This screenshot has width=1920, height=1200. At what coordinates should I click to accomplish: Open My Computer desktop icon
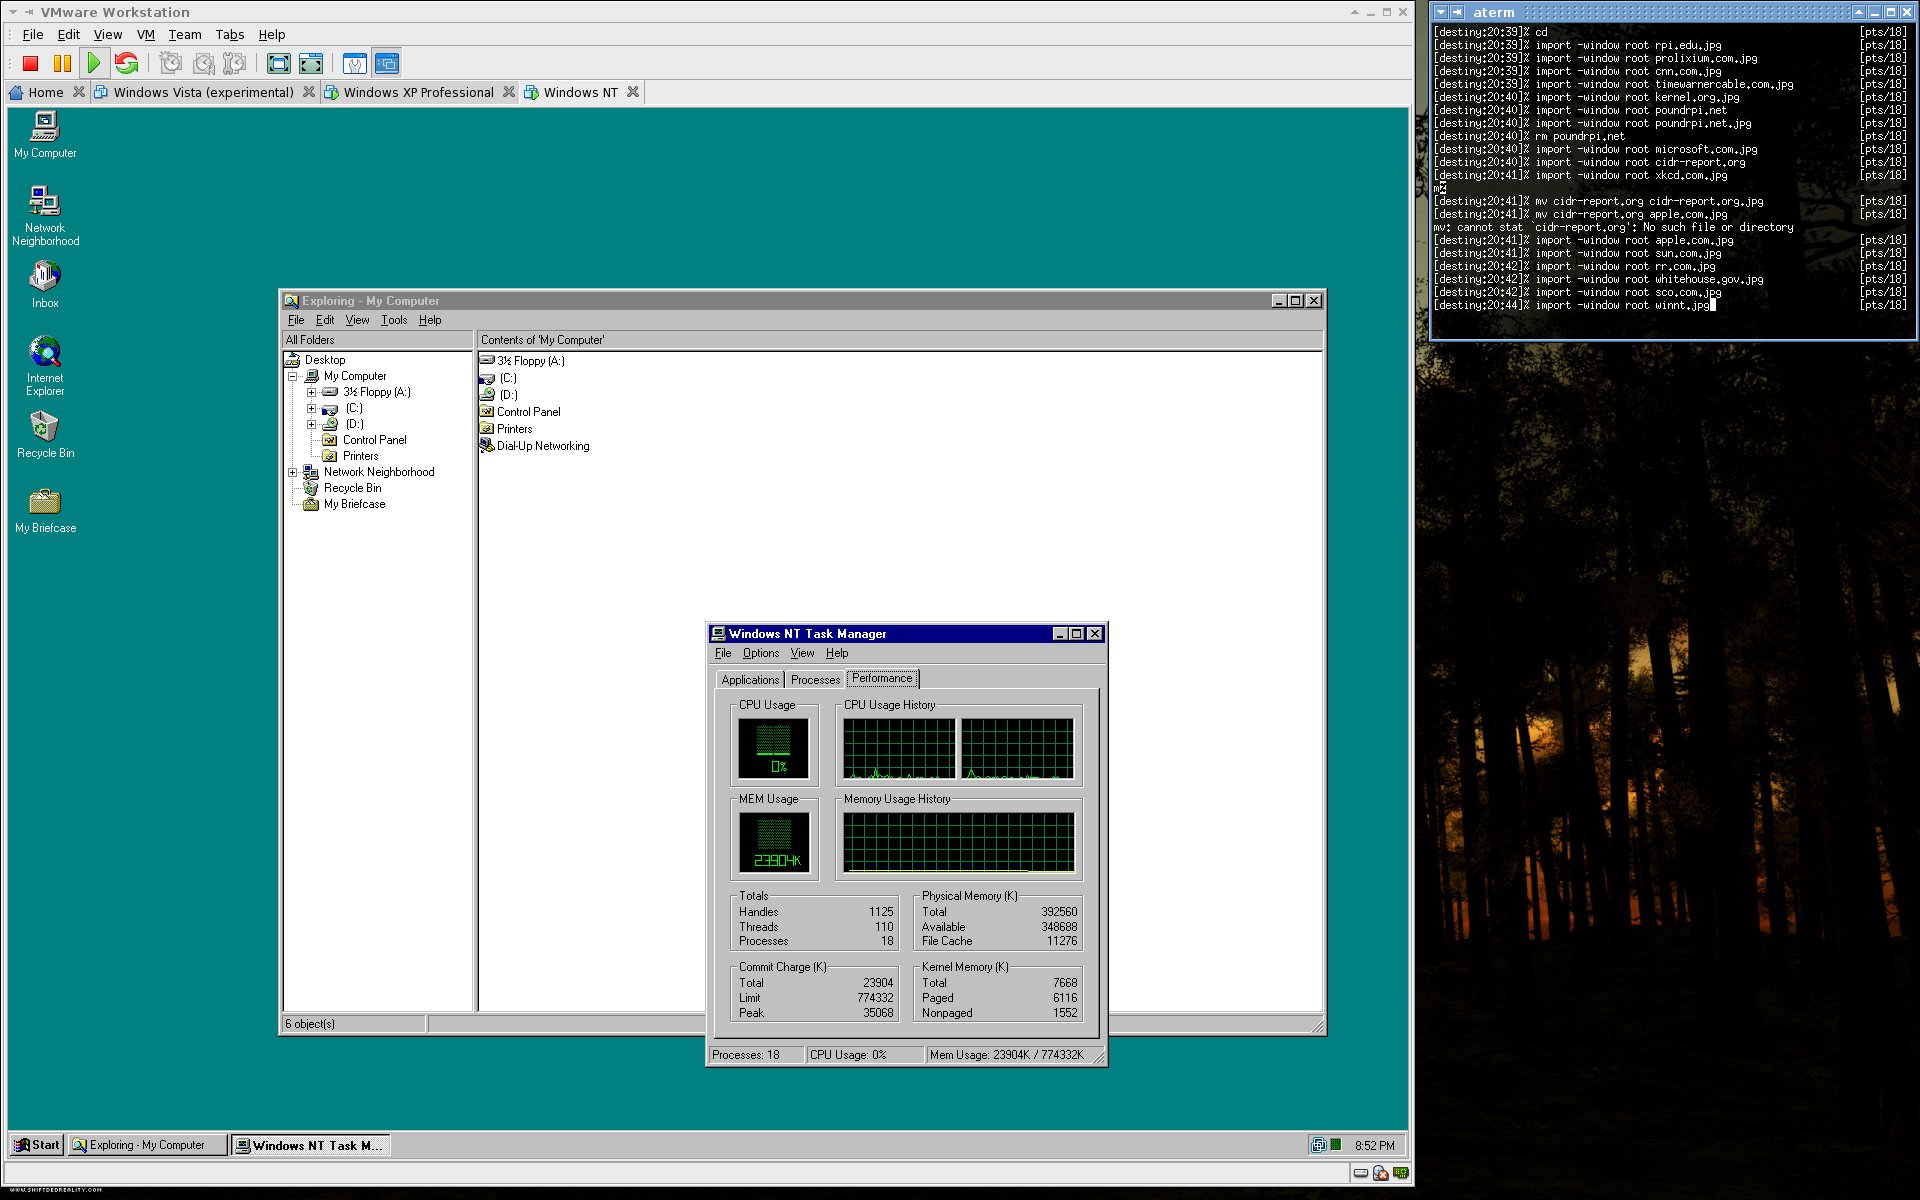tap(45, 134)
